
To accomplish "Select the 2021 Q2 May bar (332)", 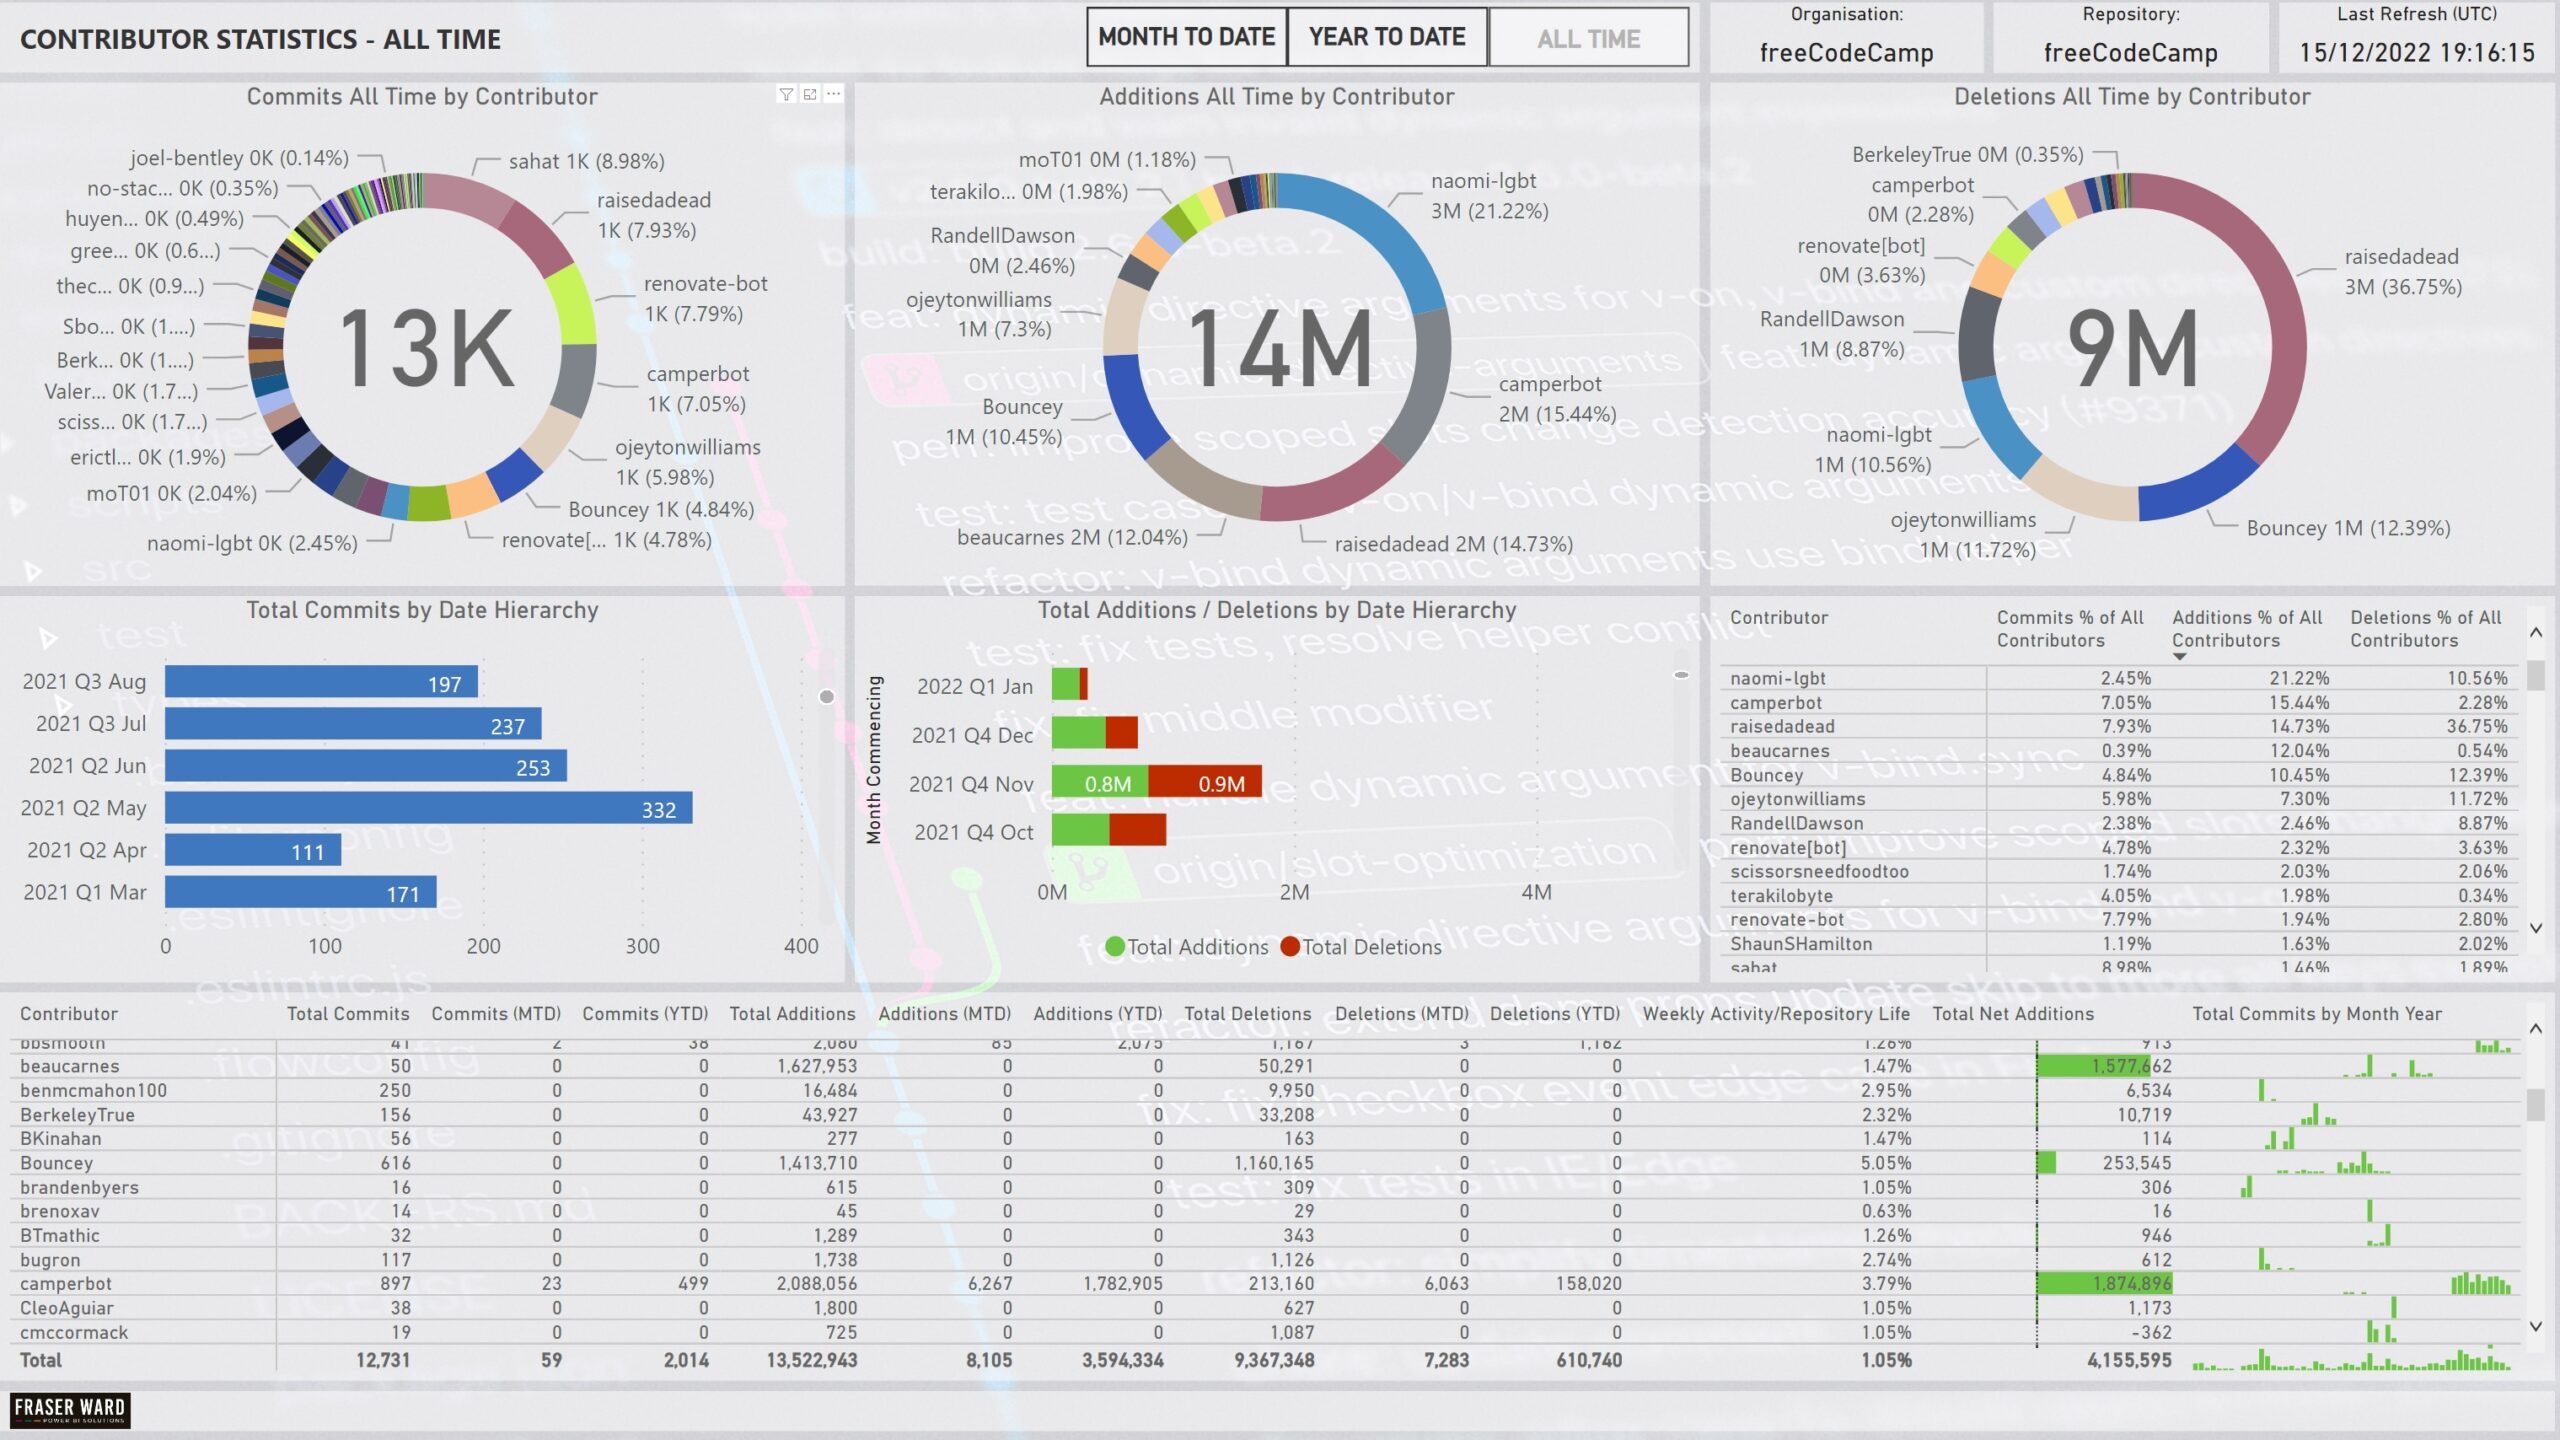I will pyautogui.click(x=428, y=808).
